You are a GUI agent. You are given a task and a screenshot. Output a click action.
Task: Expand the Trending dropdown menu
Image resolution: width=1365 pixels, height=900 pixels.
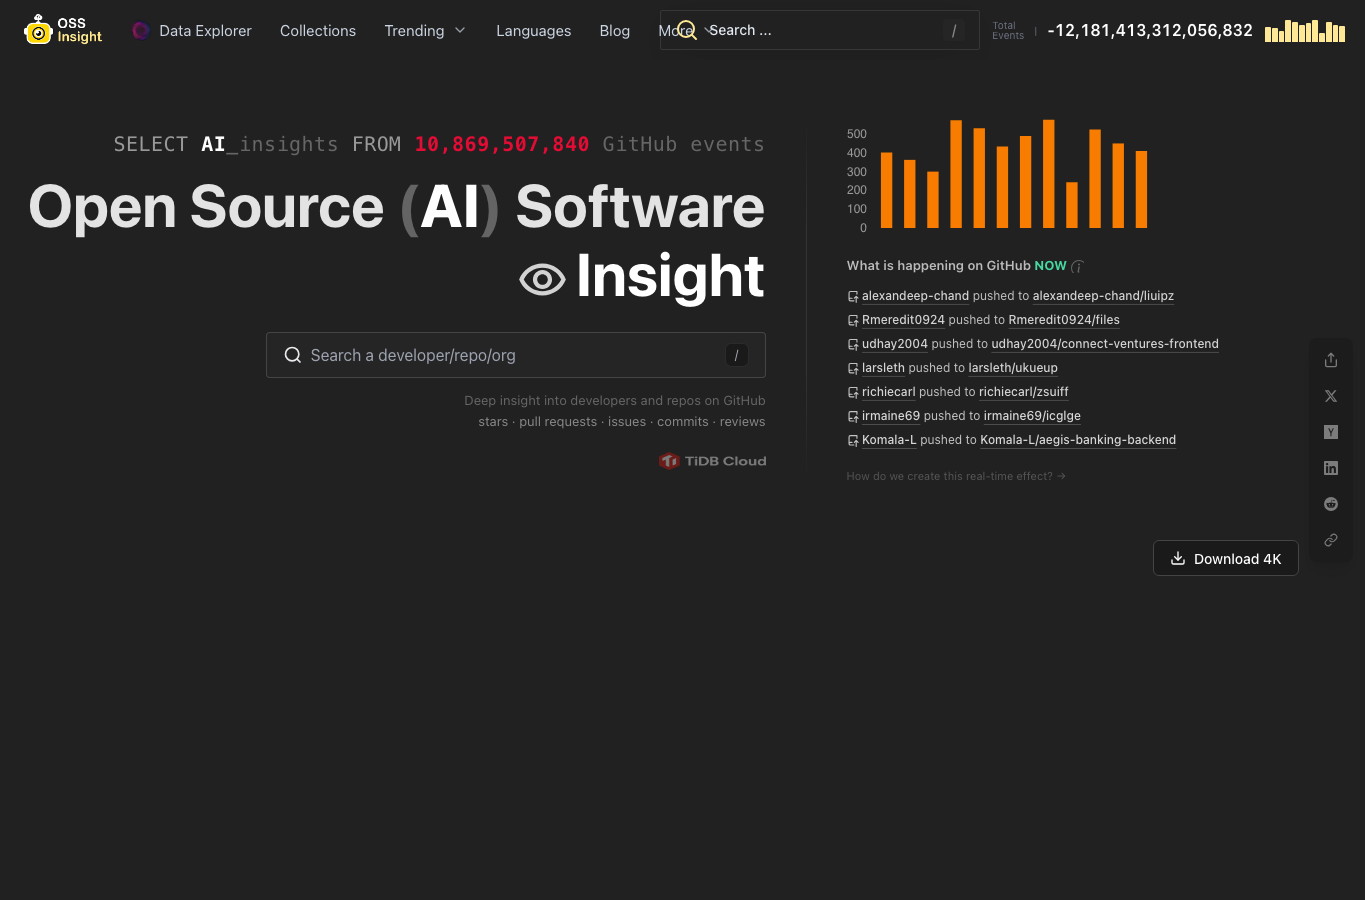(x=425, y=31)
